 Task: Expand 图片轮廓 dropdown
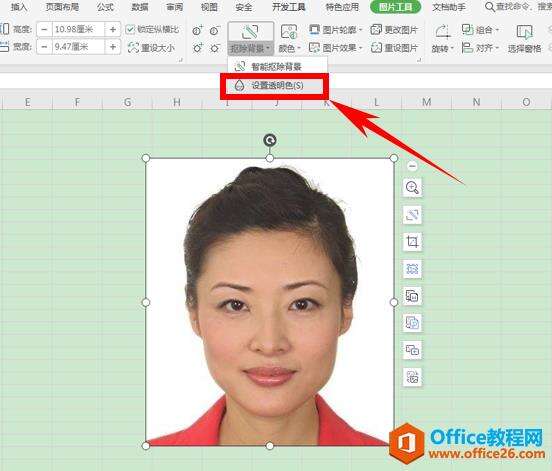(335, 30)
